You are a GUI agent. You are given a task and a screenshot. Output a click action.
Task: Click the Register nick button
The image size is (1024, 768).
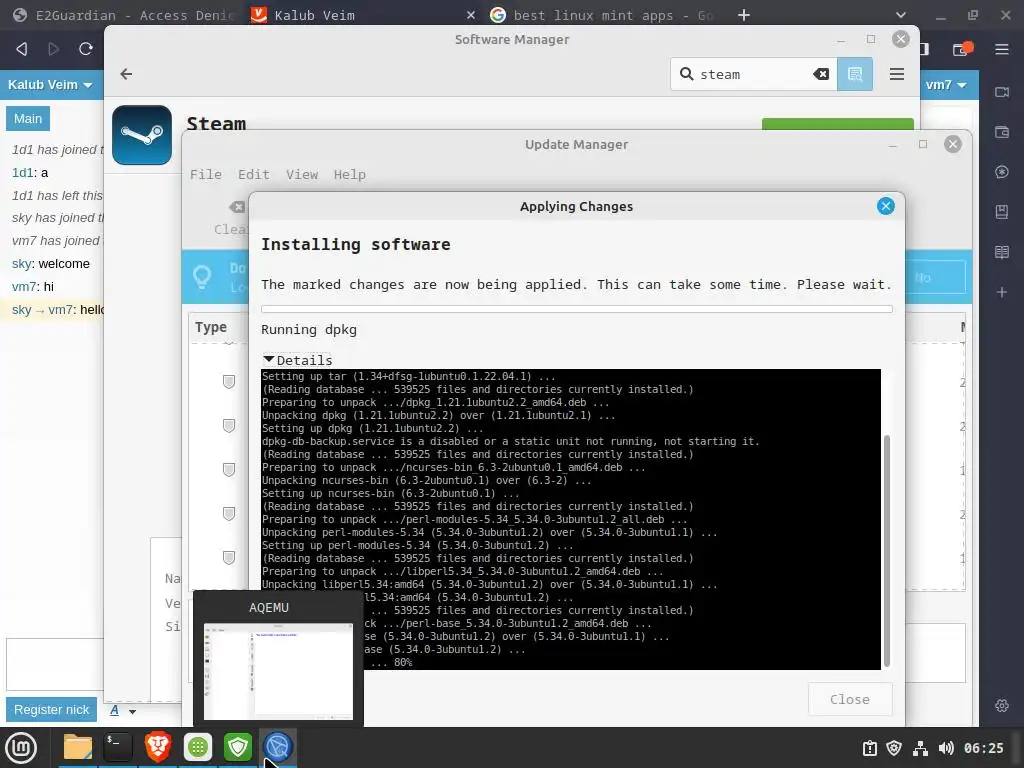(x=52, y=710)
